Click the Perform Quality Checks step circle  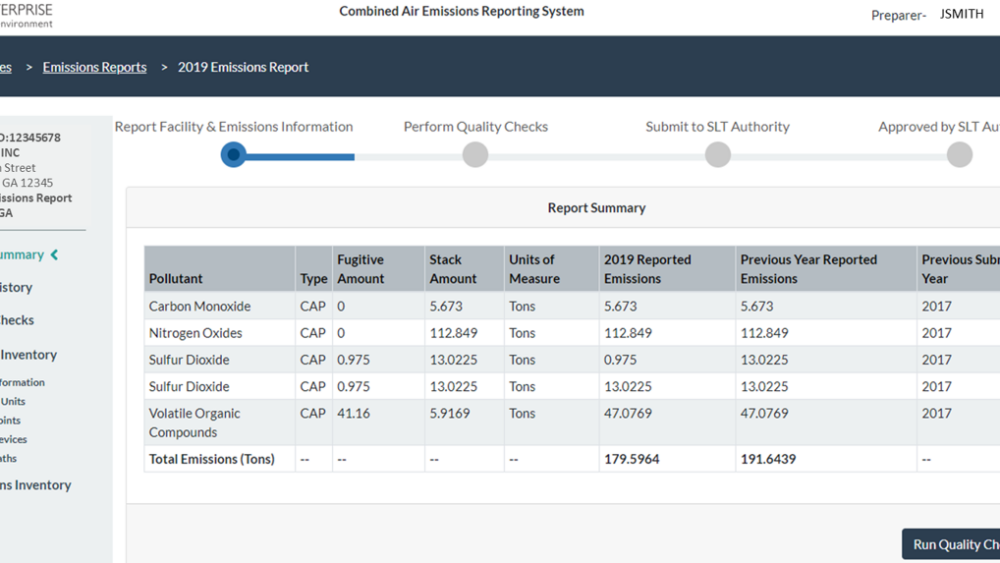click(475, 155)
